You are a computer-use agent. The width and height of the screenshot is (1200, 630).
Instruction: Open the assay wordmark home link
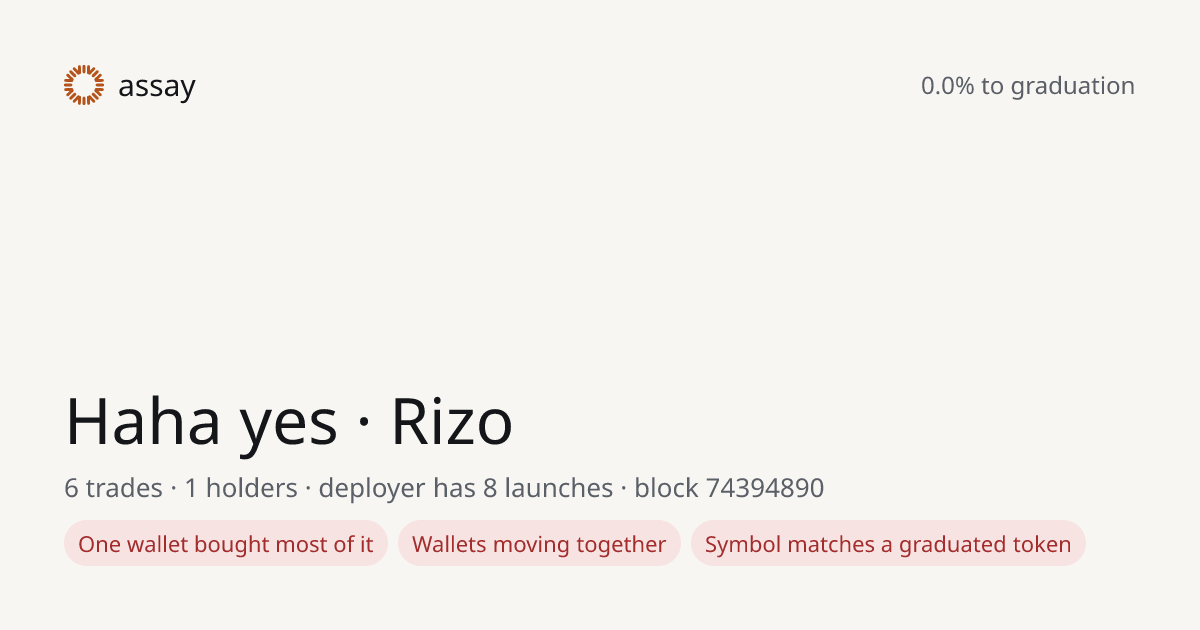tap(156, 87)
